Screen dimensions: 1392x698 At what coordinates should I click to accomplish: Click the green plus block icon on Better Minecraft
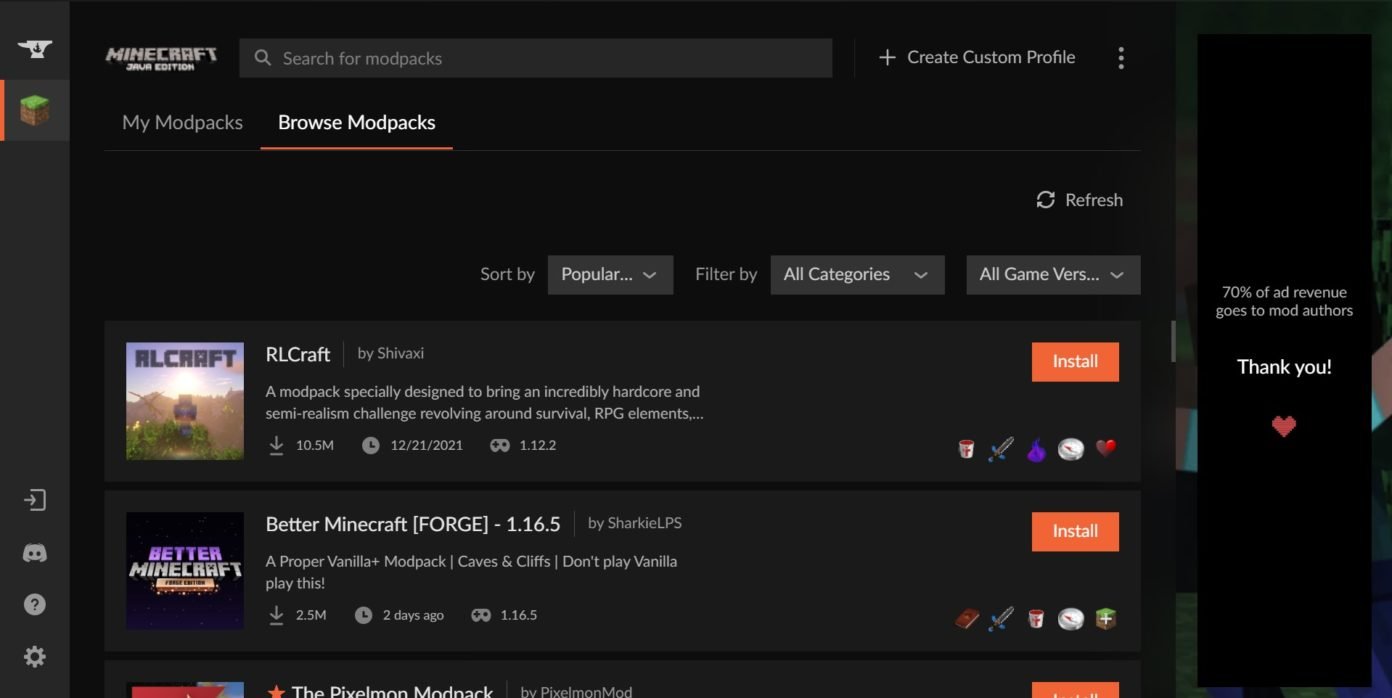pos(1105,619)
